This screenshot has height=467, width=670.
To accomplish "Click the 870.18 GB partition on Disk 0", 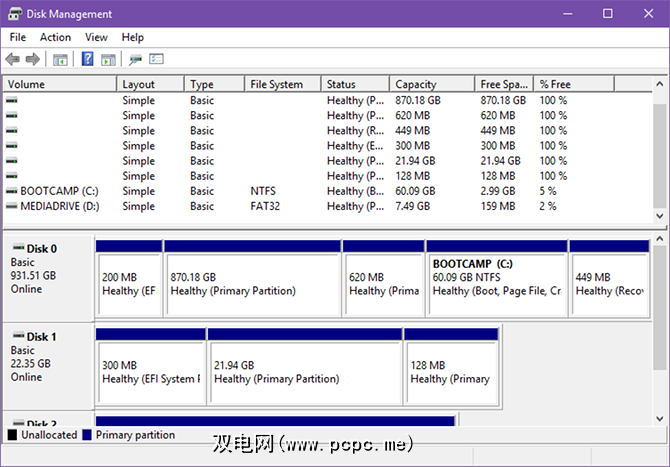I will point(252,283).
